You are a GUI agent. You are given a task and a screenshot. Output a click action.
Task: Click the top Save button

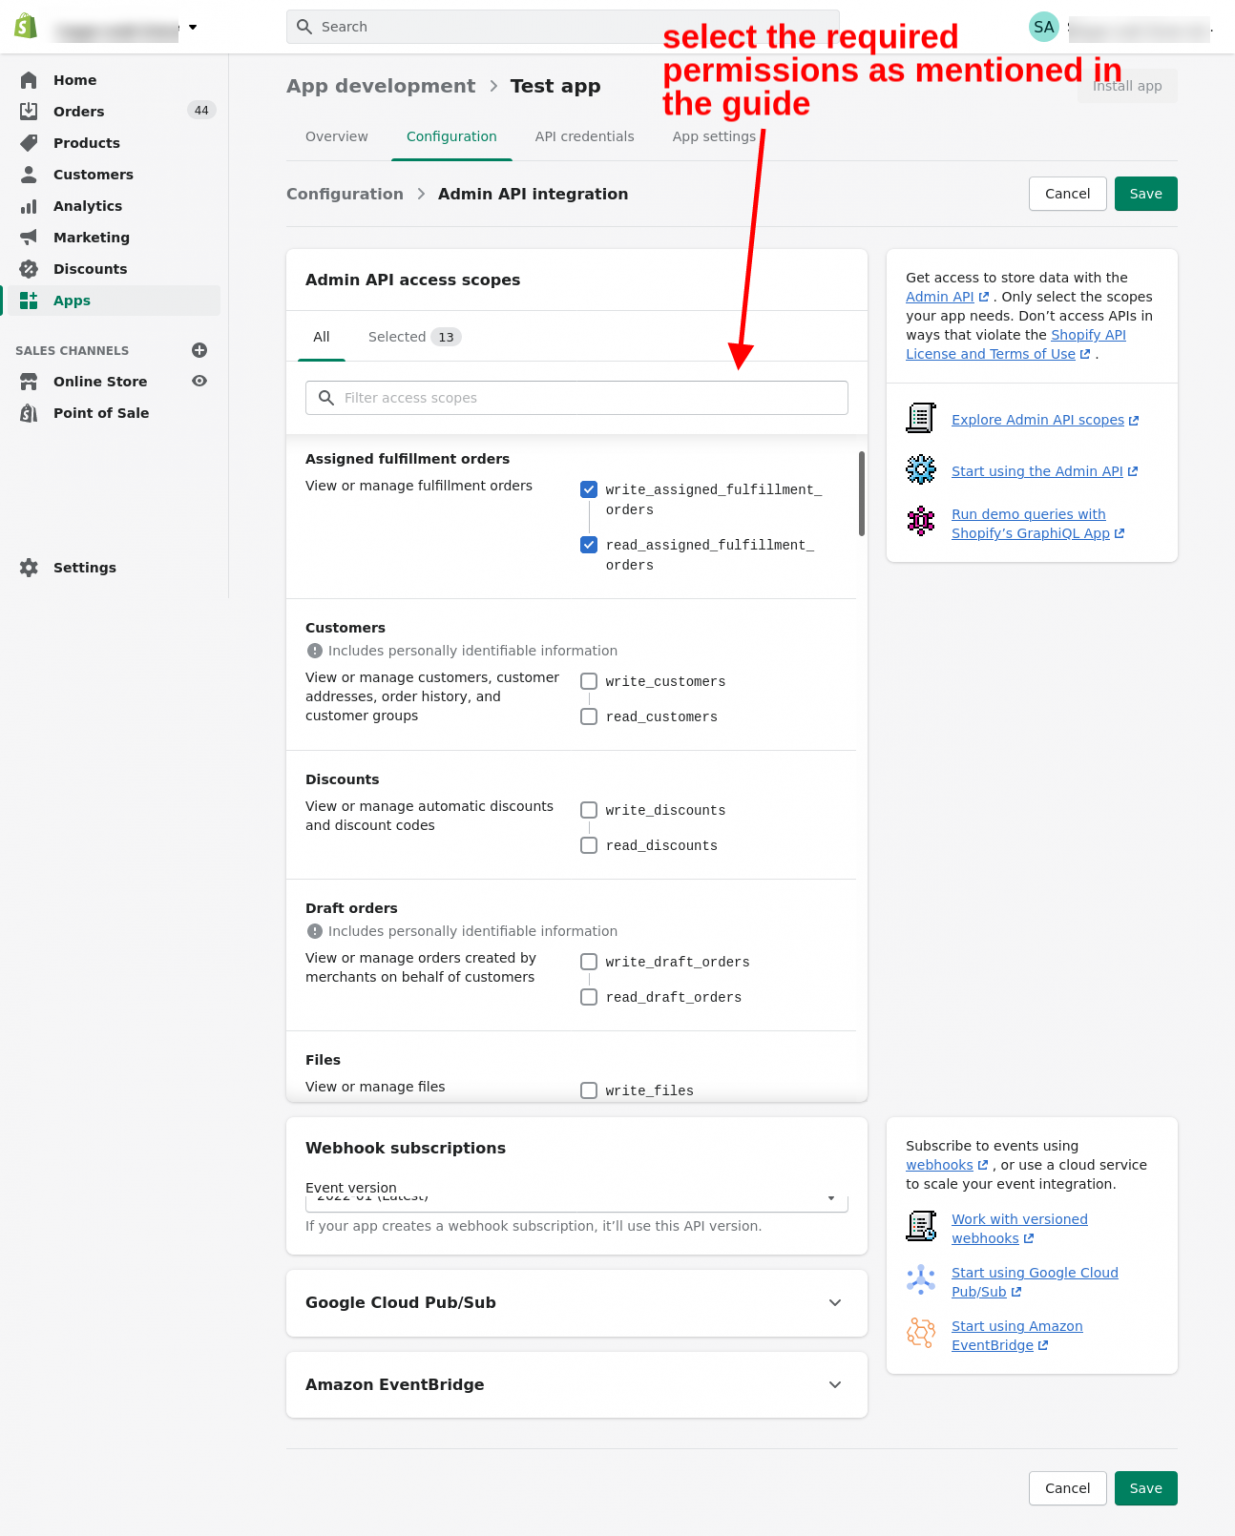click(x=1145, y=194)
